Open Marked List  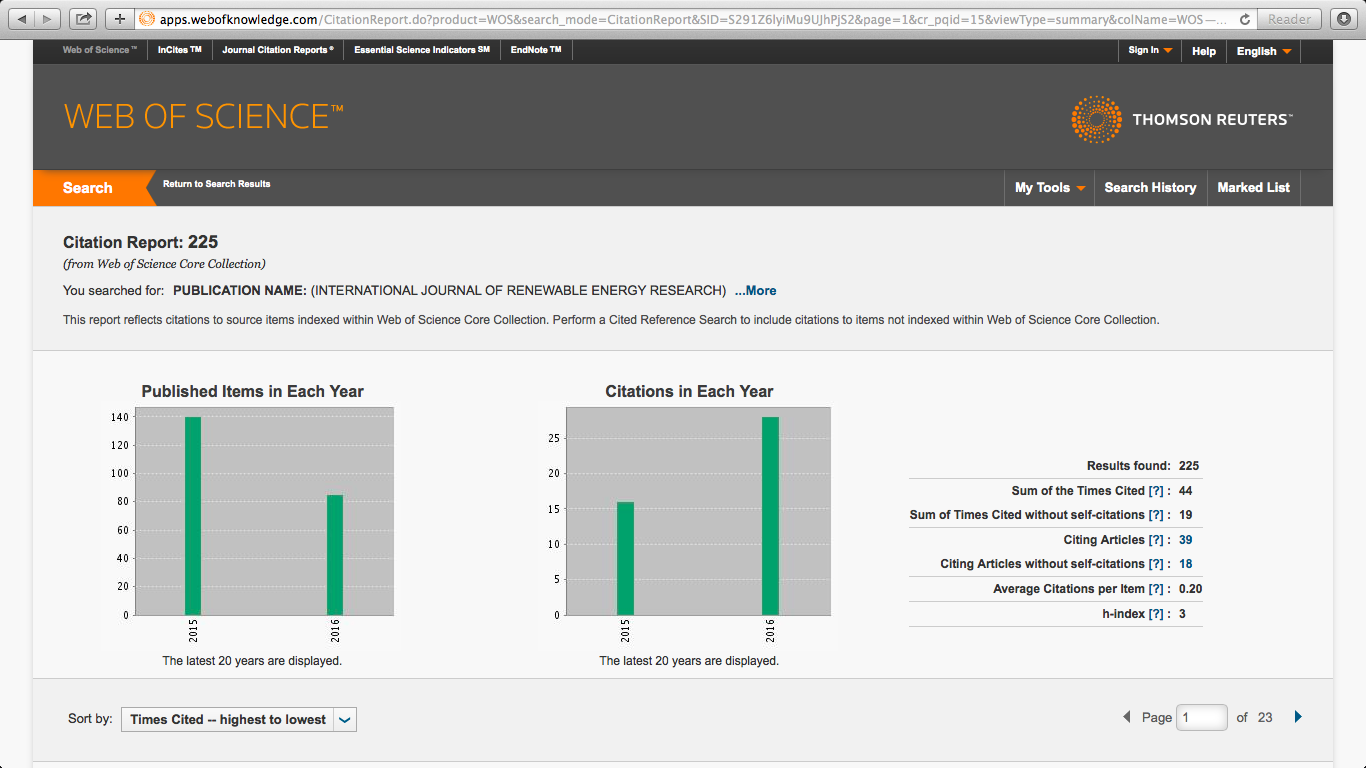1254,188
